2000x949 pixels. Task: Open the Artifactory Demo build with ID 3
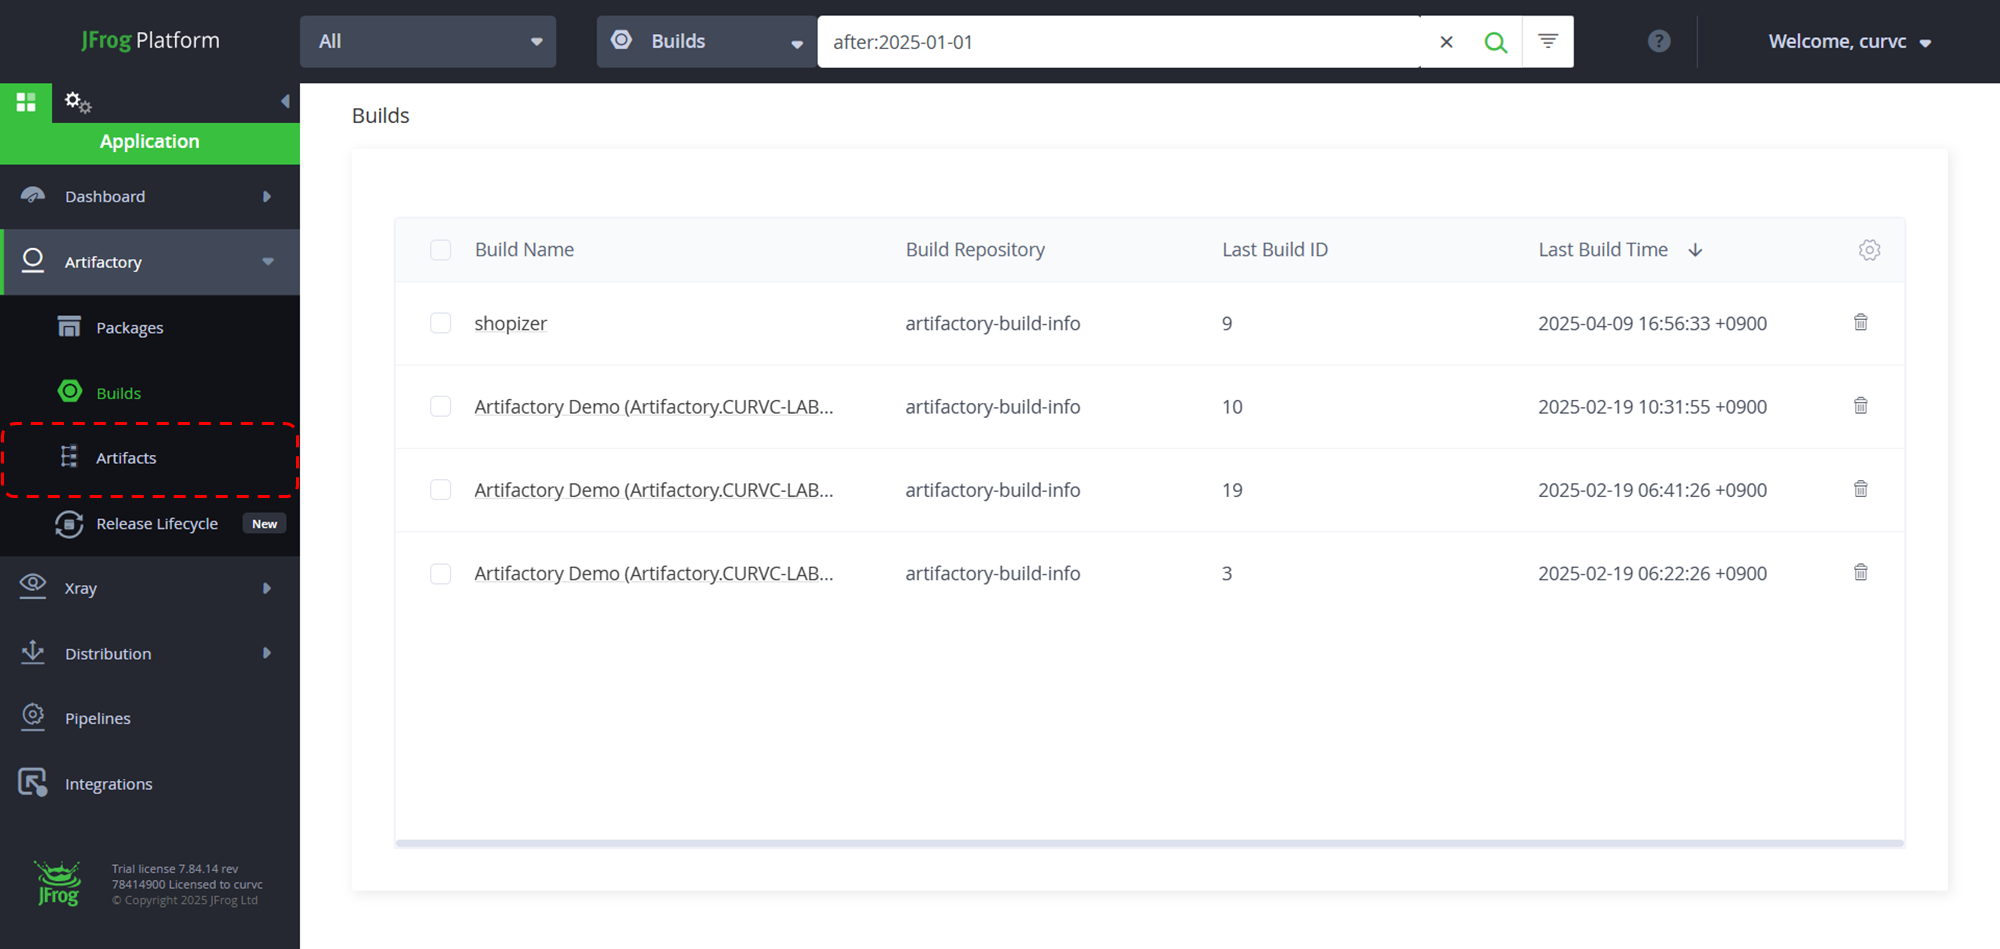pos(653,573)
